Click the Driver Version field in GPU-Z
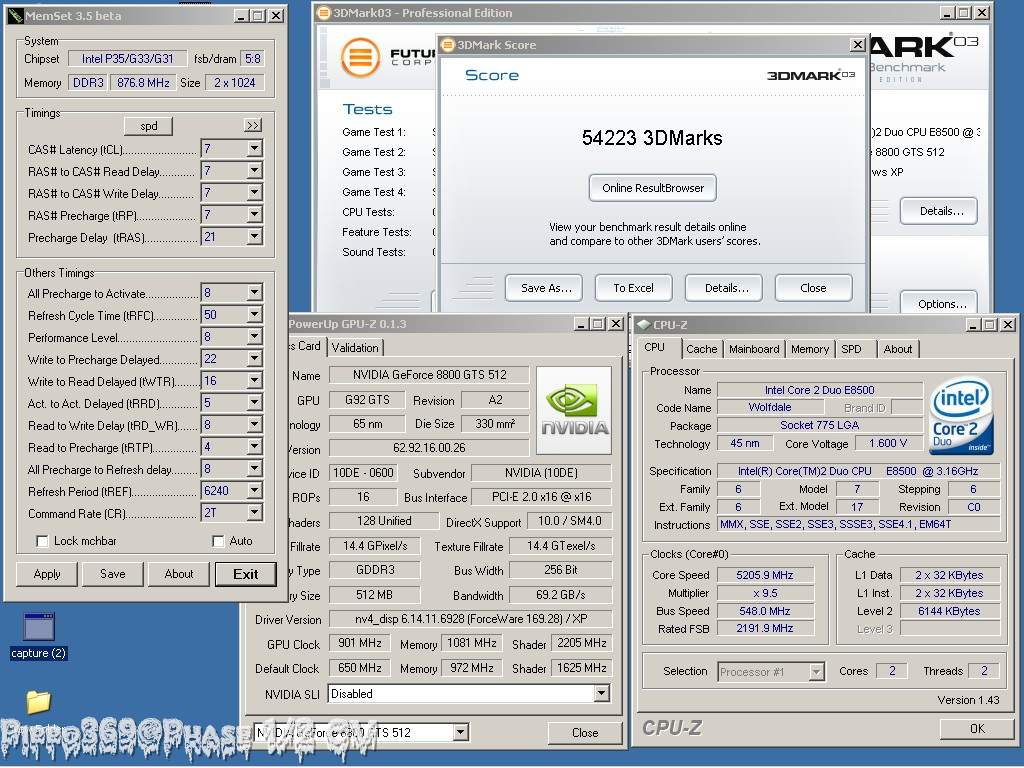 tap(470, 619)
